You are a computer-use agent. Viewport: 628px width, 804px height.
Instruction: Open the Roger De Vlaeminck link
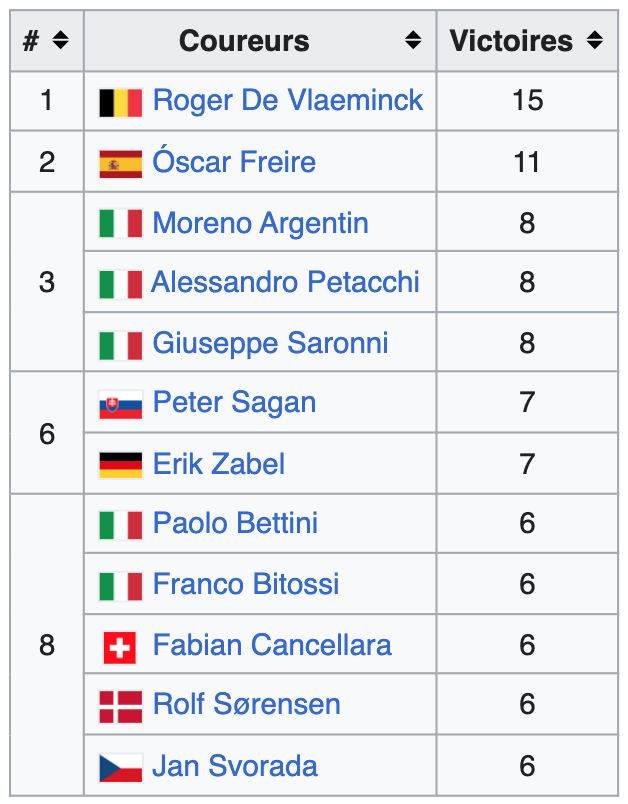pos(288,101)
